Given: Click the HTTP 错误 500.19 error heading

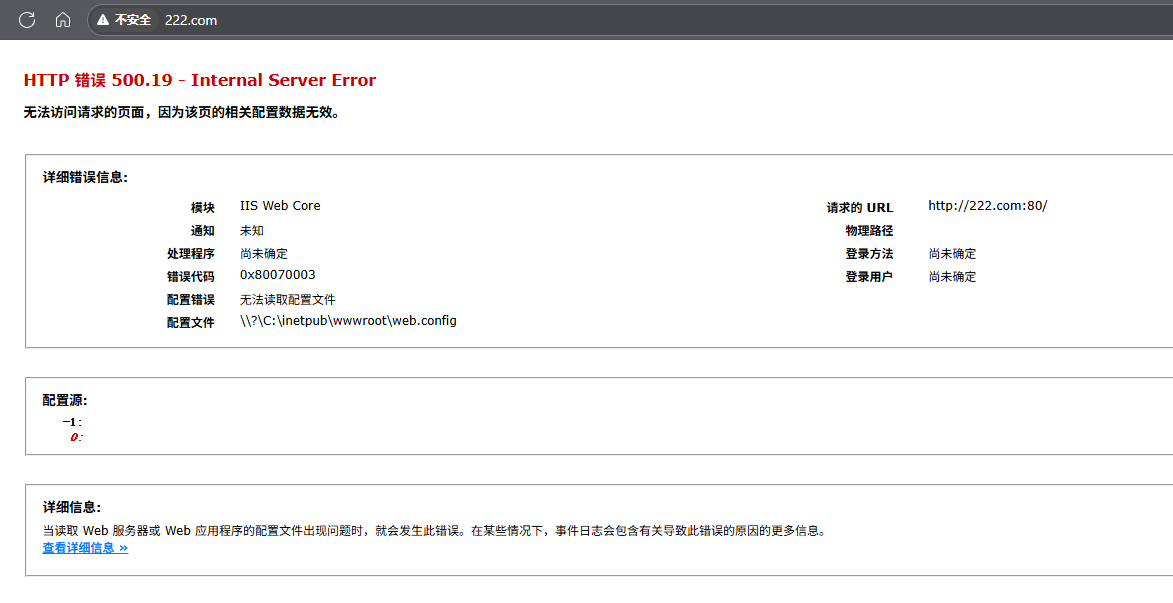Looking at the screenshot, I should tap(200, 80).
